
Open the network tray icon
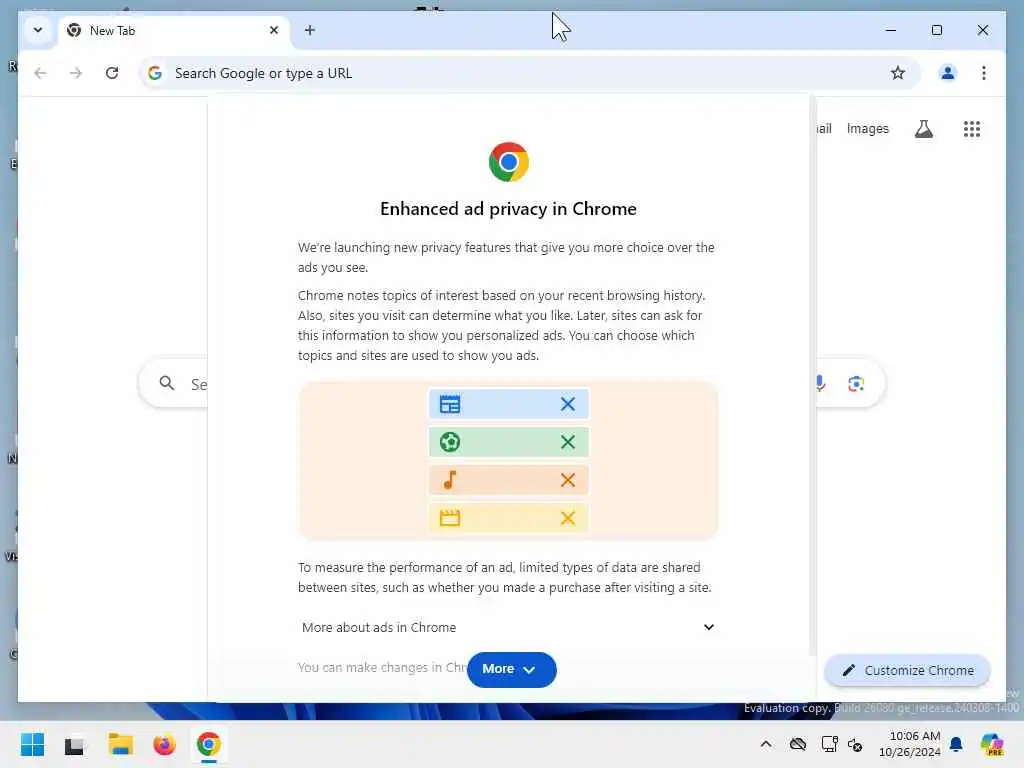click(x=829, y=744)
